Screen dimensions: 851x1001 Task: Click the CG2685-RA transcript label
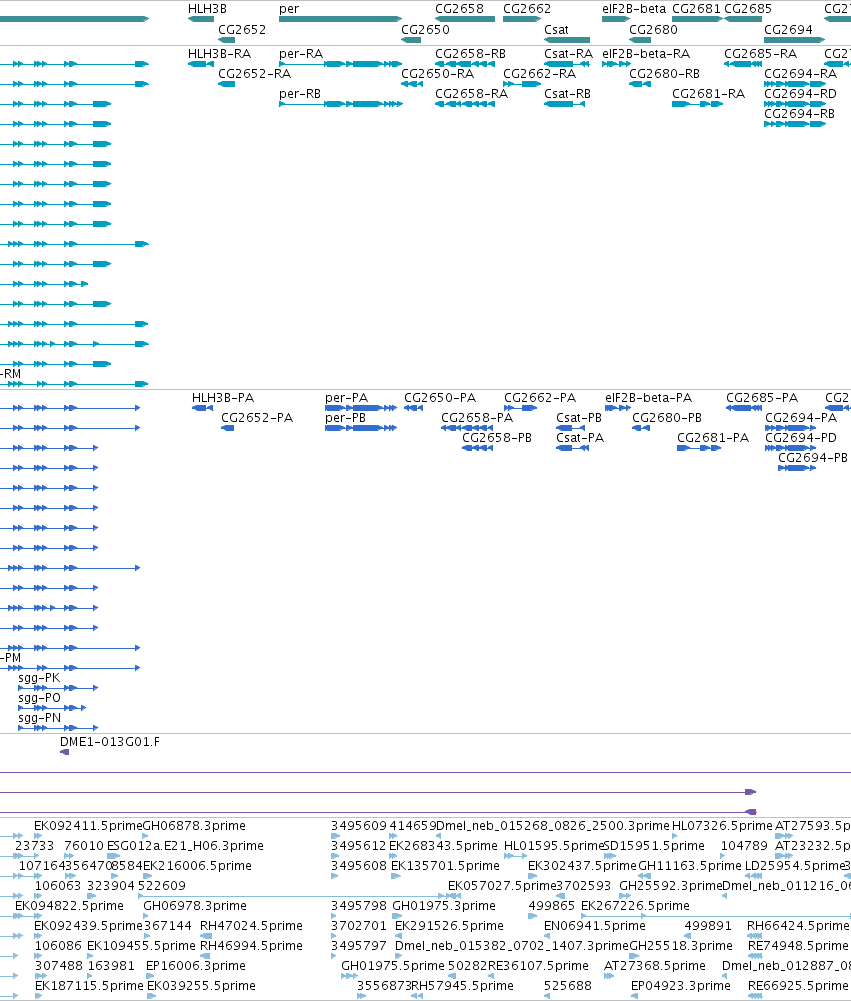point(760,54)
